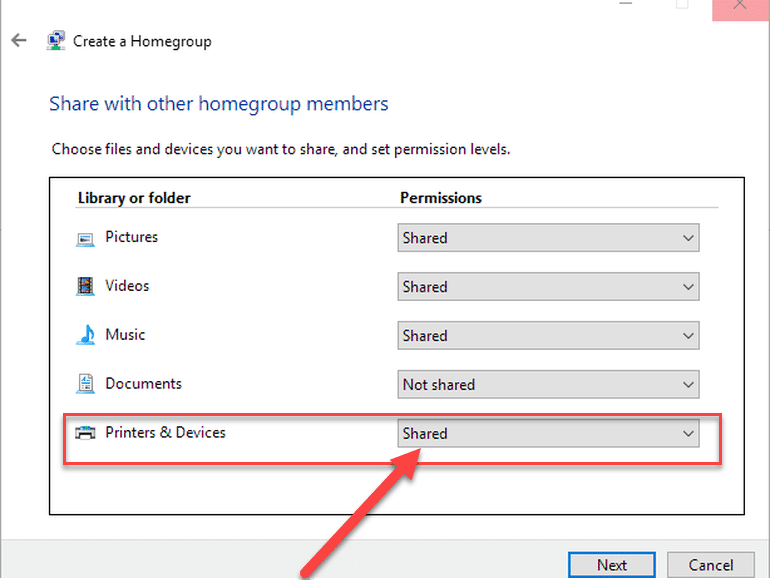Click the 'Create a Homegroup' title text
The height and width of the screenshot is (580, 770).
pos(142,42)
